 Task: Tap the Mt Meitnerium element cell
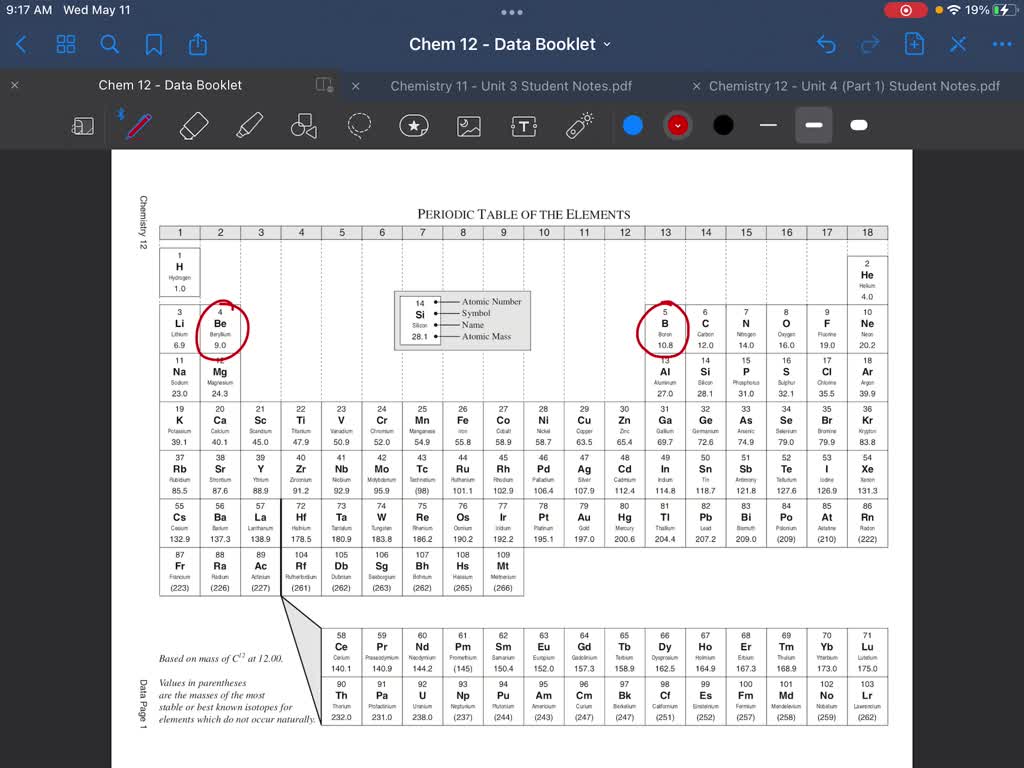pyautogui.click(x=503, y=571)
